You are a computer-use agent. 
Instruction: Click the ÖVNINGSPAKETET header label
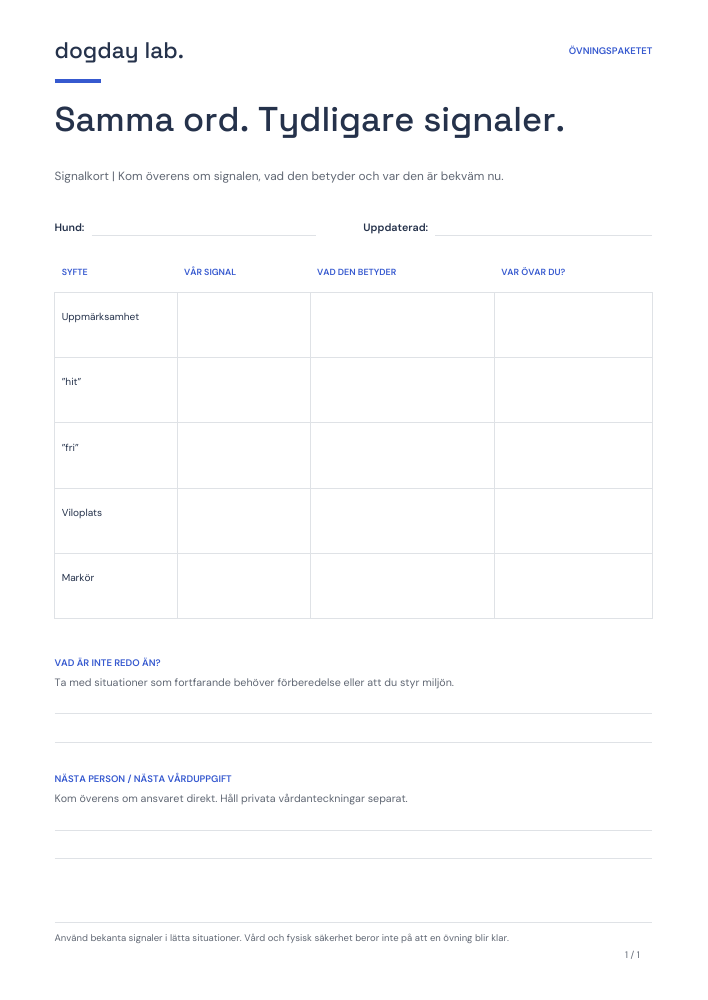610,50
